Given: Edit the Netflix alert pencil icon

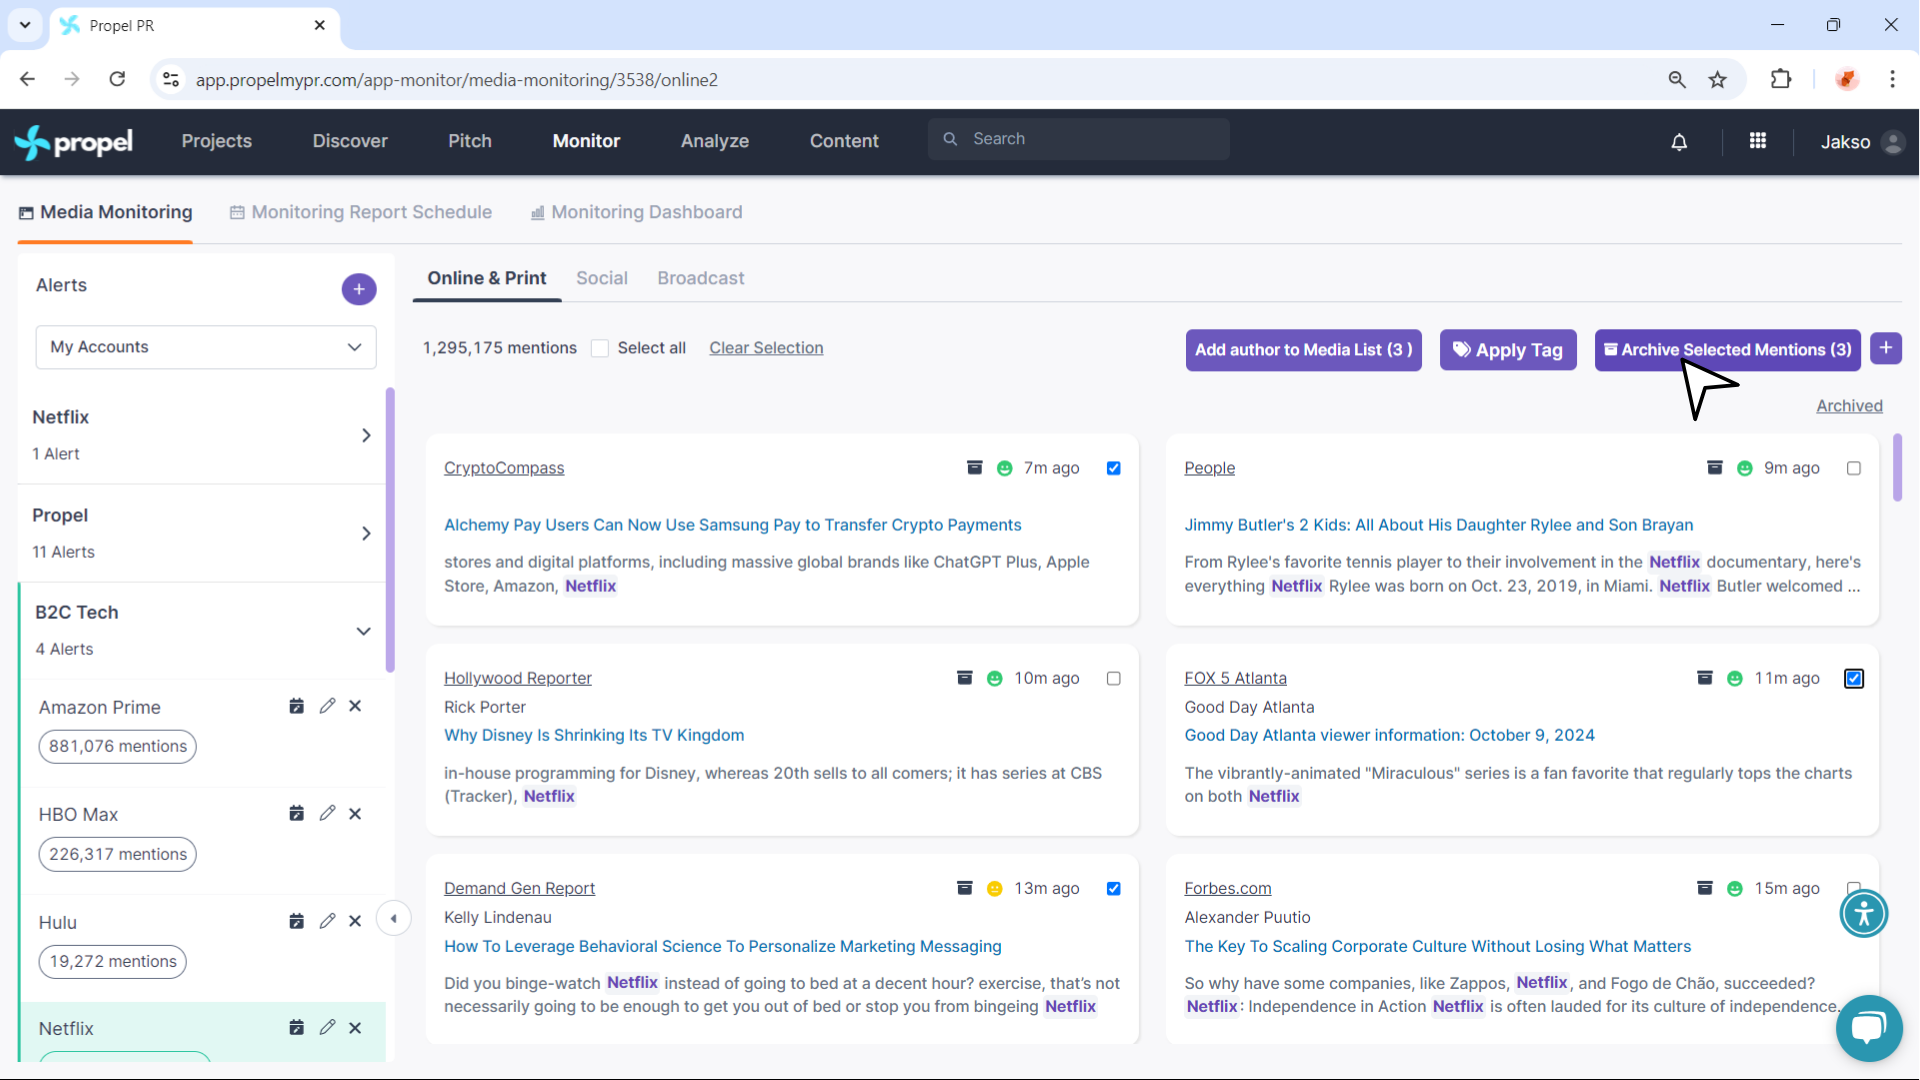Looking at the screenshot, I should tap(327, 1028).
